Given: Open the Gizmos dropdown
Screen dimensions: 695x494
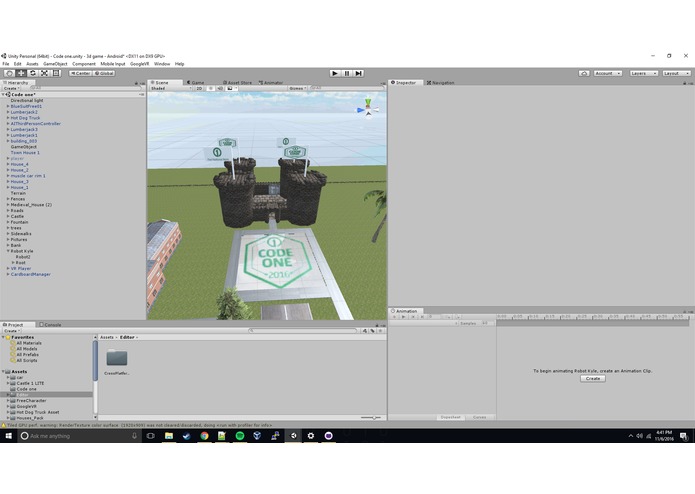Looking at the screenshot, I should click(x=297, y=88).
